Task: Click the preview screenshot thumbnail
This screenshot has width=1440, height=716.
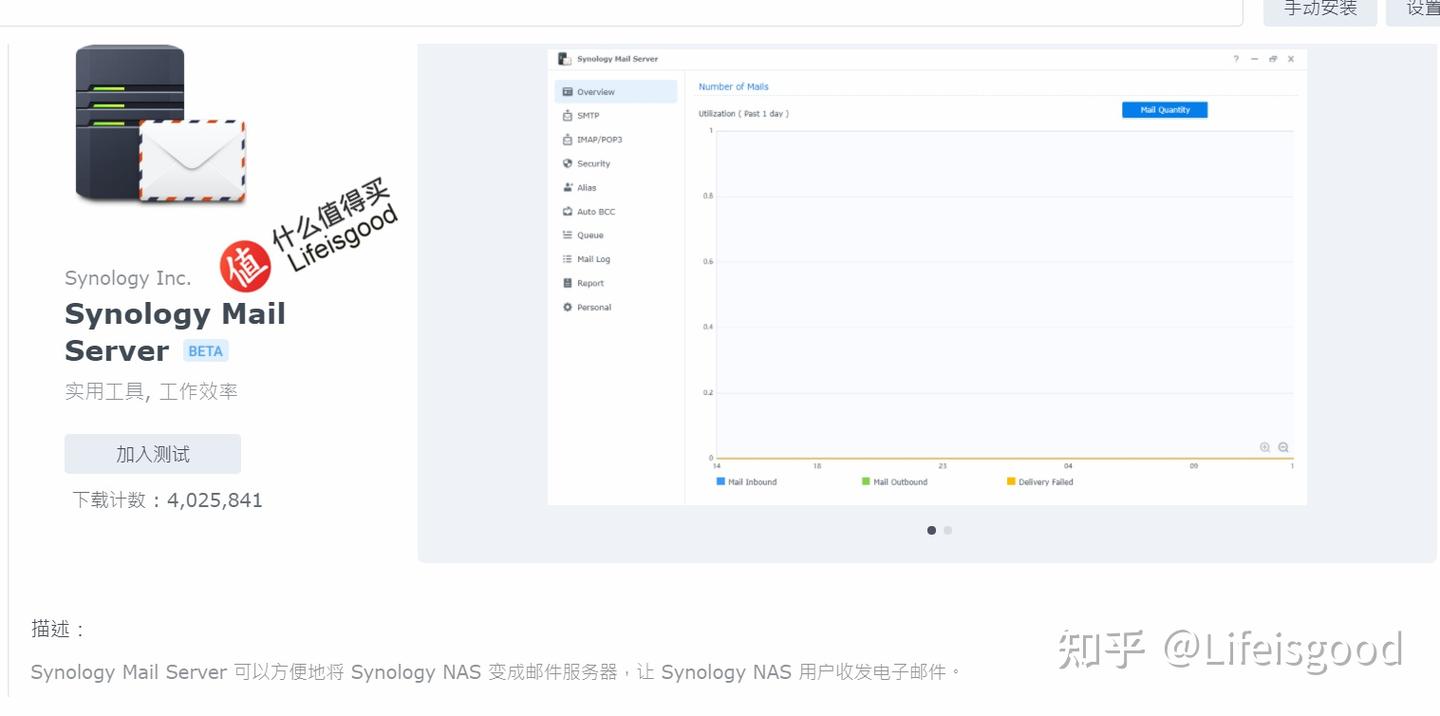Action: click(x=927, y=277)
